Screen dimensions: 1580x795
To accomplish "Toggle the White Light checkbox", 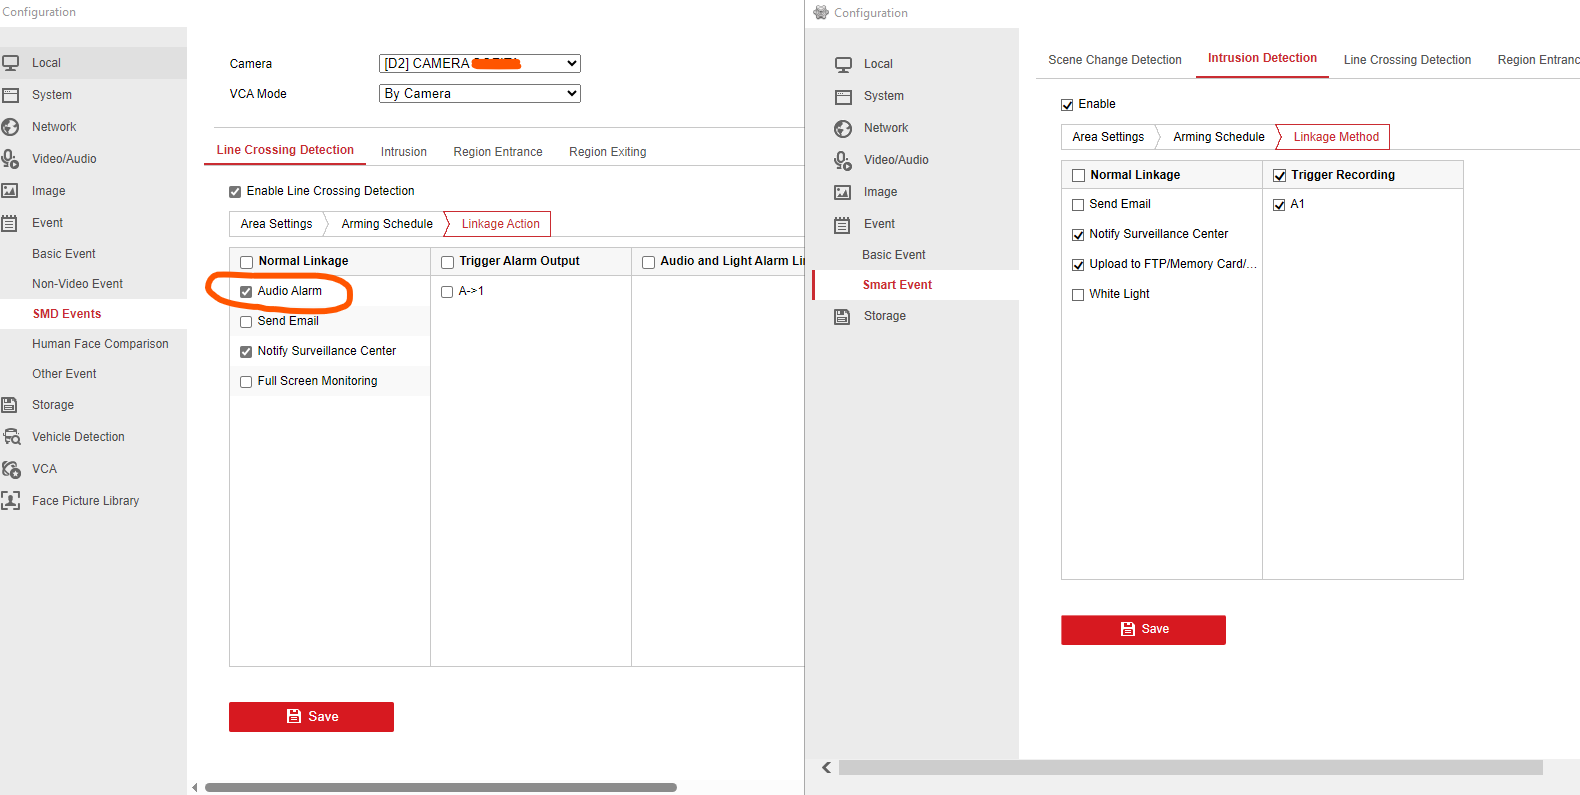I will (x=1078, y=295).
